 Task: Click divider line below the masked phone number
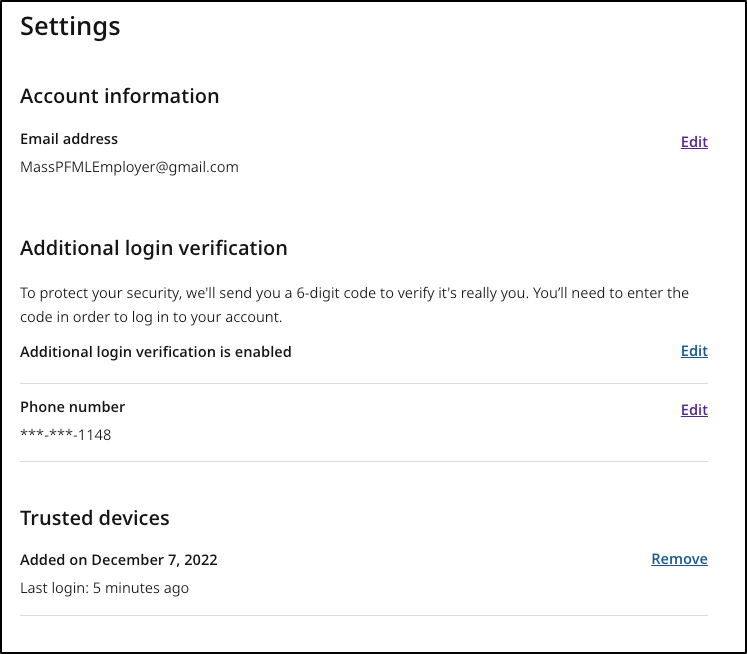tap(364, 461)
